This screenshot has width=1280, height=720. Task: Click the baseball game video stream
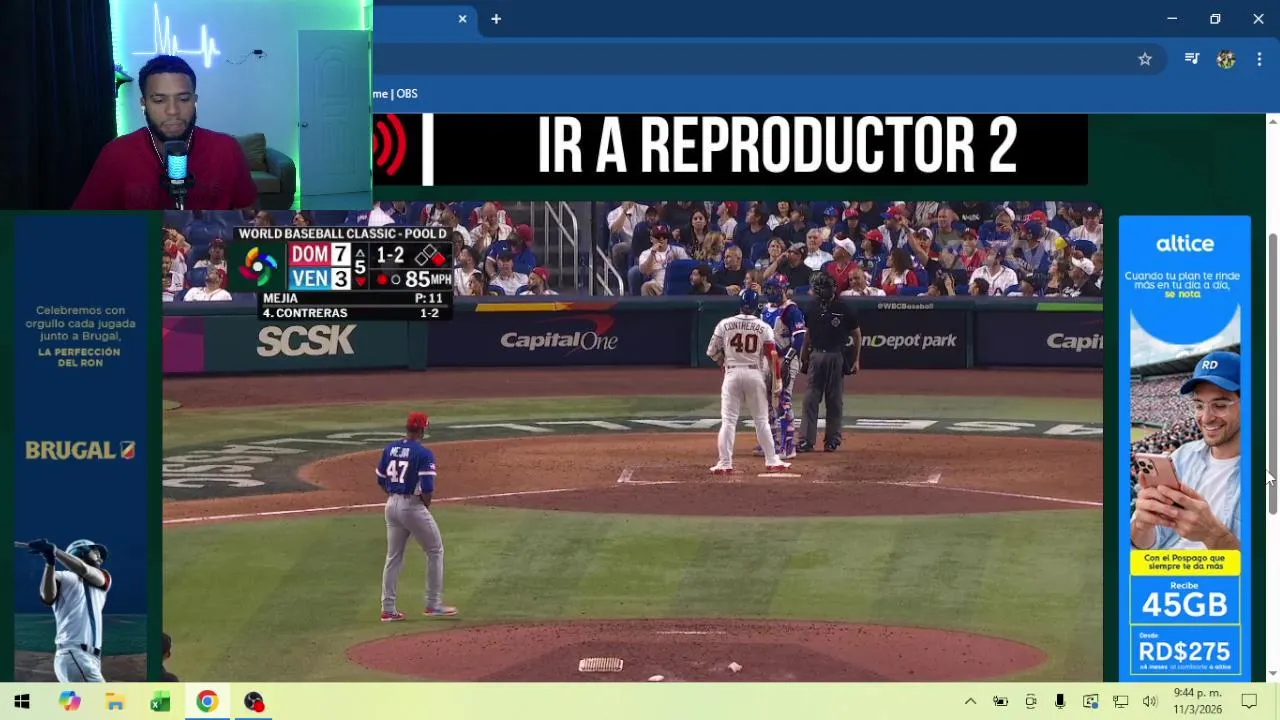(x=632, y=440)
